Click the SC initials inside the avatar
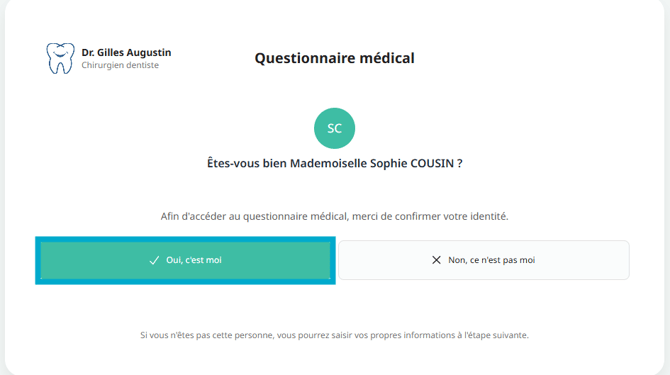670x375 pixels. [335, 128]
